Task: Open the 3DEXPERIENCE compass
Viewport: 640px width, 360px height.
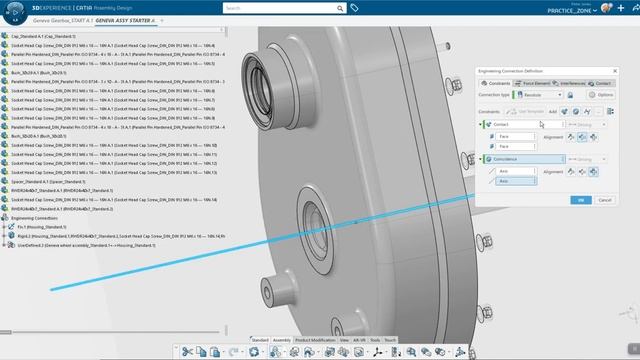Action: pos(16,12)
